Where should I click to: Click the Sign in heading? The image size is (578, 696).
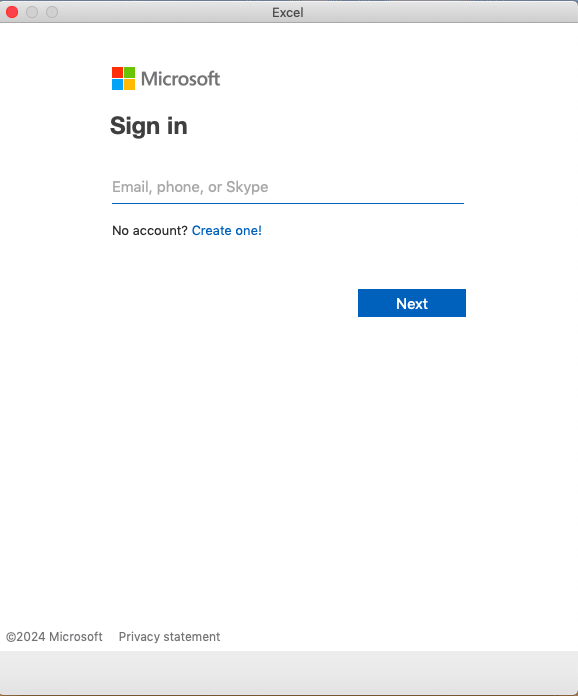tap(149, 126)
